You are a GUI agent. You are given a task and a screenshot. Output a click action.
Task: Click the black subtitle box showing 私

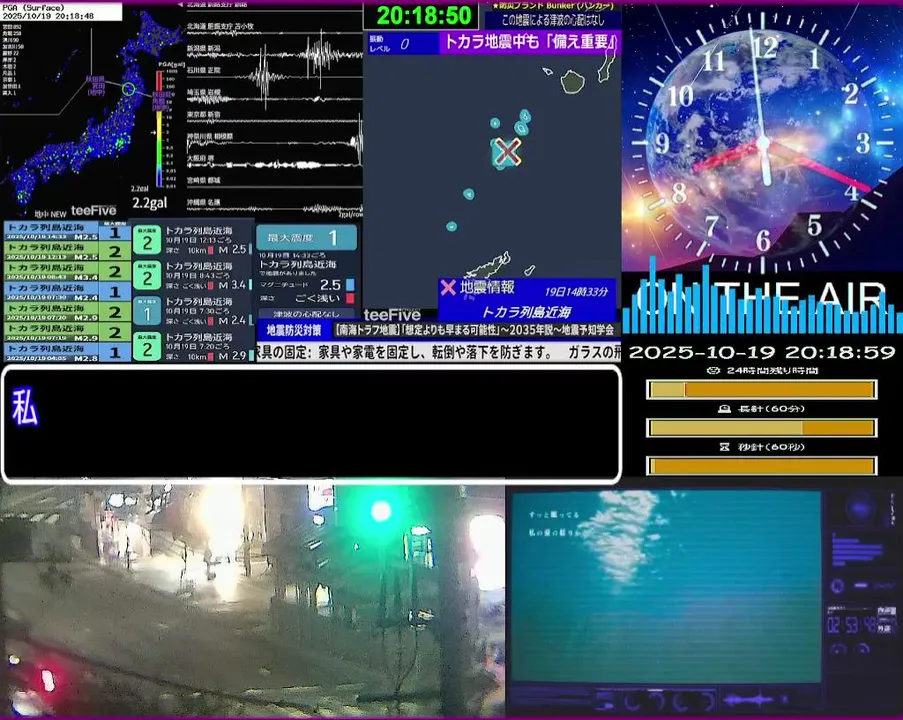[312, 424]
